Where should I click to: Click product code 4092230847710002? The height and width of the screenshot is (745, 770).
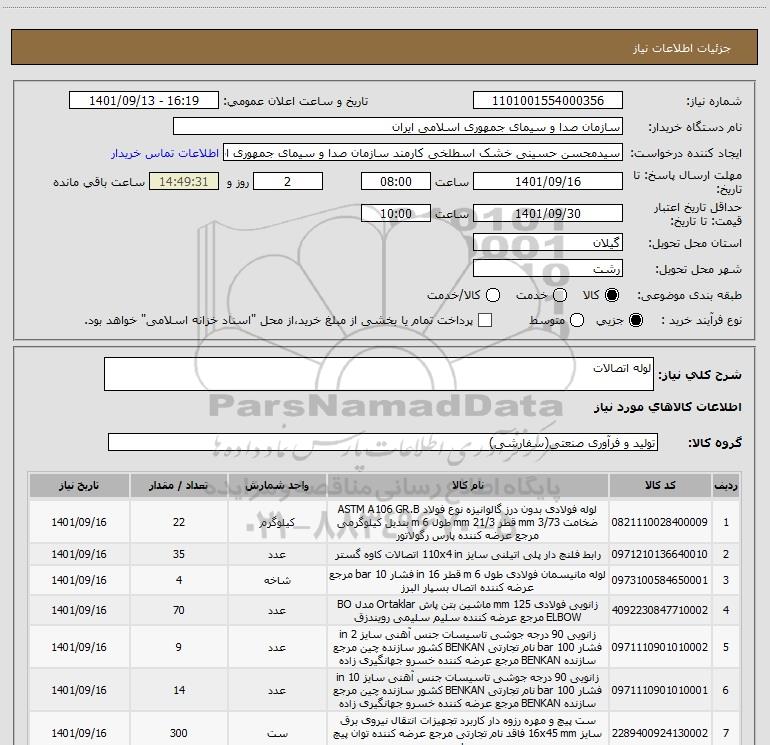coord(660,610)
